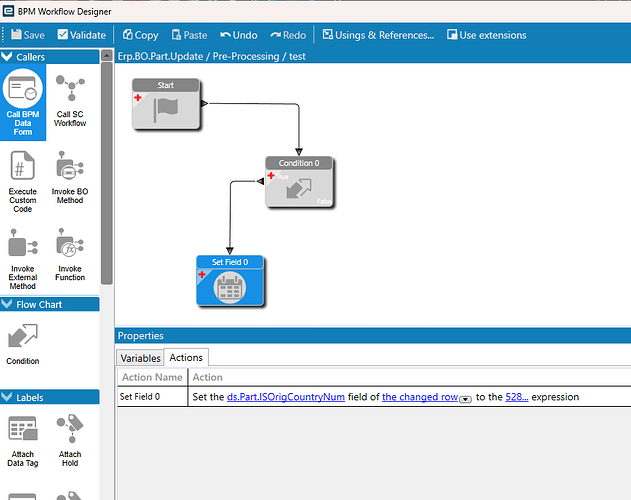Click red plus on Start node
This screenshot has width=631, height=500.
point(138,97)
